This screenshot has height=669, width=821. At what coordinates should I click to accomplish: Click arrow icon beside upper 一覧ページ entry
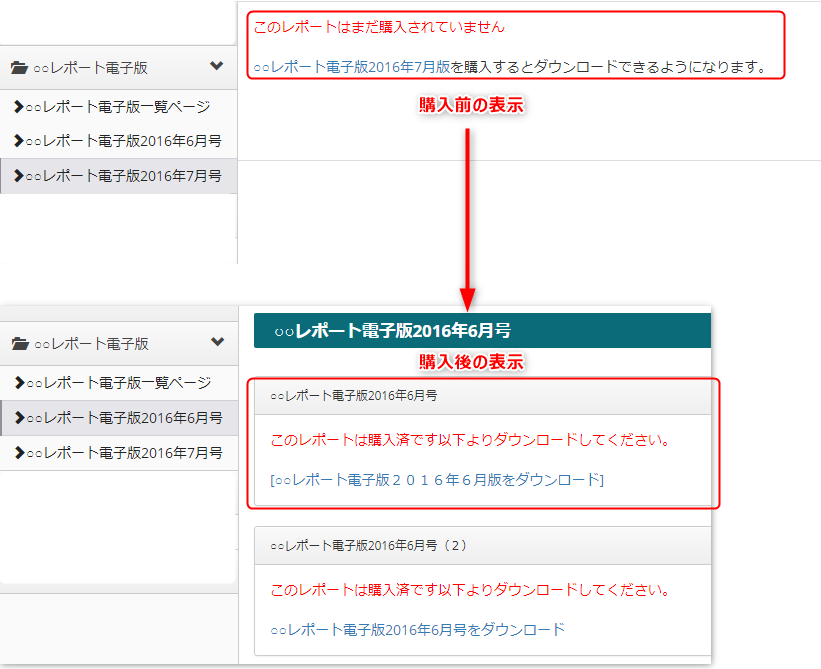(19, 107)
